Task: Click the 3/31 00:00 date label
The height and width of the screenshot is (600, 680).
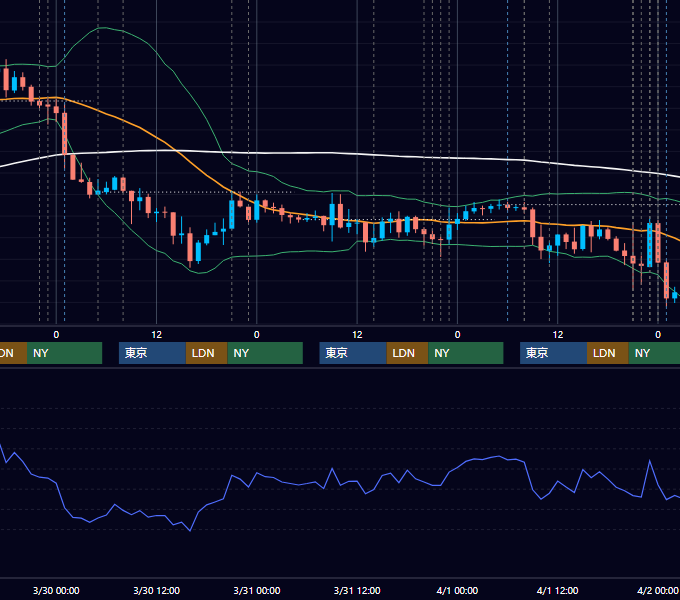Action: point(257,590)
